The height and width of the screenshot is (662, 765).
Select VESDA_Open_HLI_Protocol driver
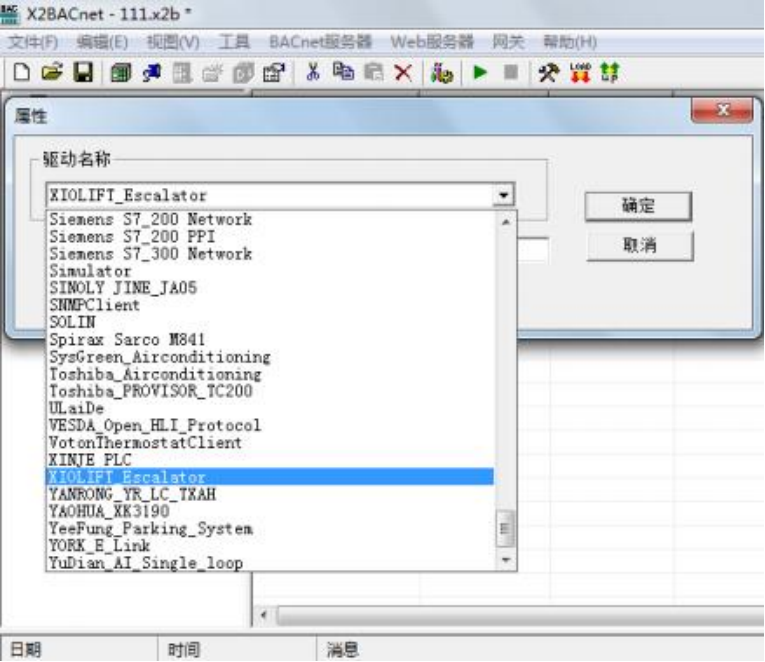coord(270,425)
